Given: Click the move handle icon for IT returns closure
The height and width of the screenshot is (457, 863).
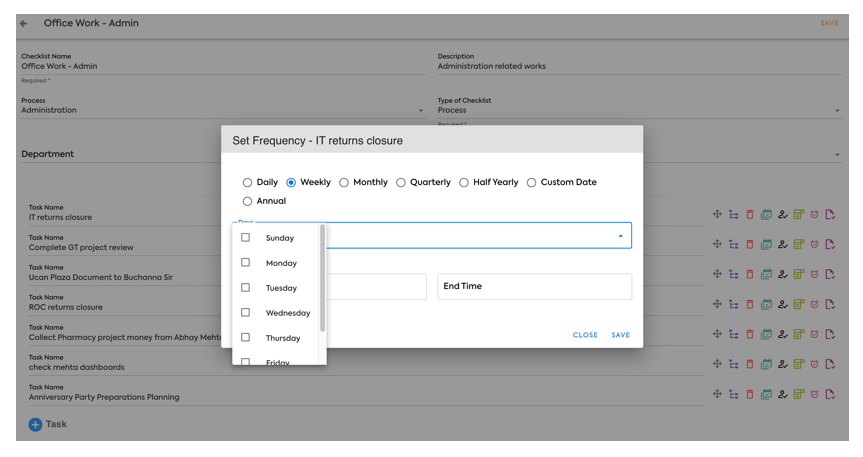Looking at the screenshot, I should pos(717,214).
